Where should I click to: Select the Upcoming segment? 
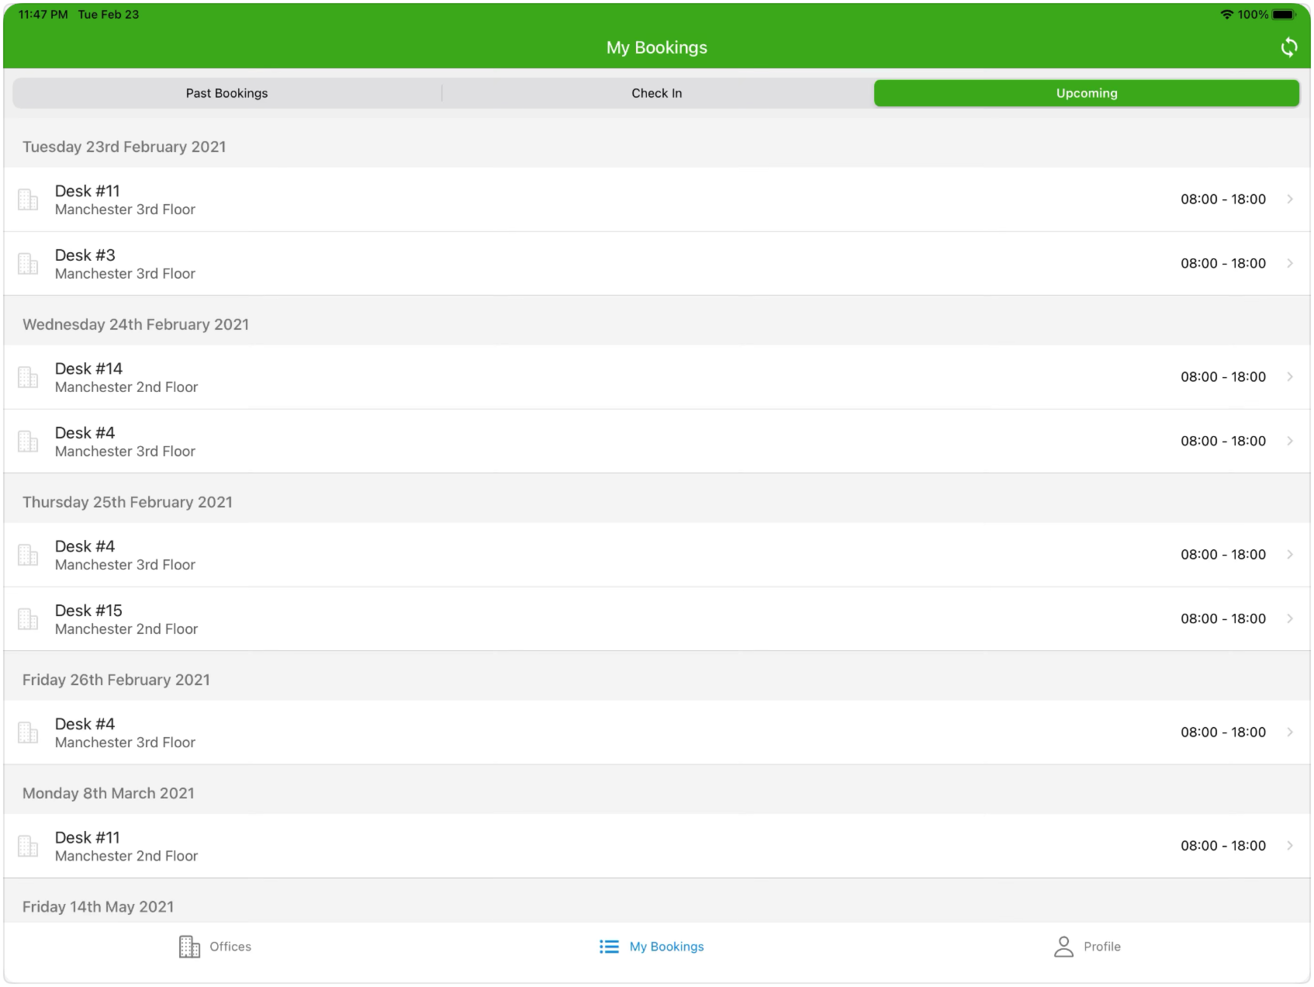1086,93
